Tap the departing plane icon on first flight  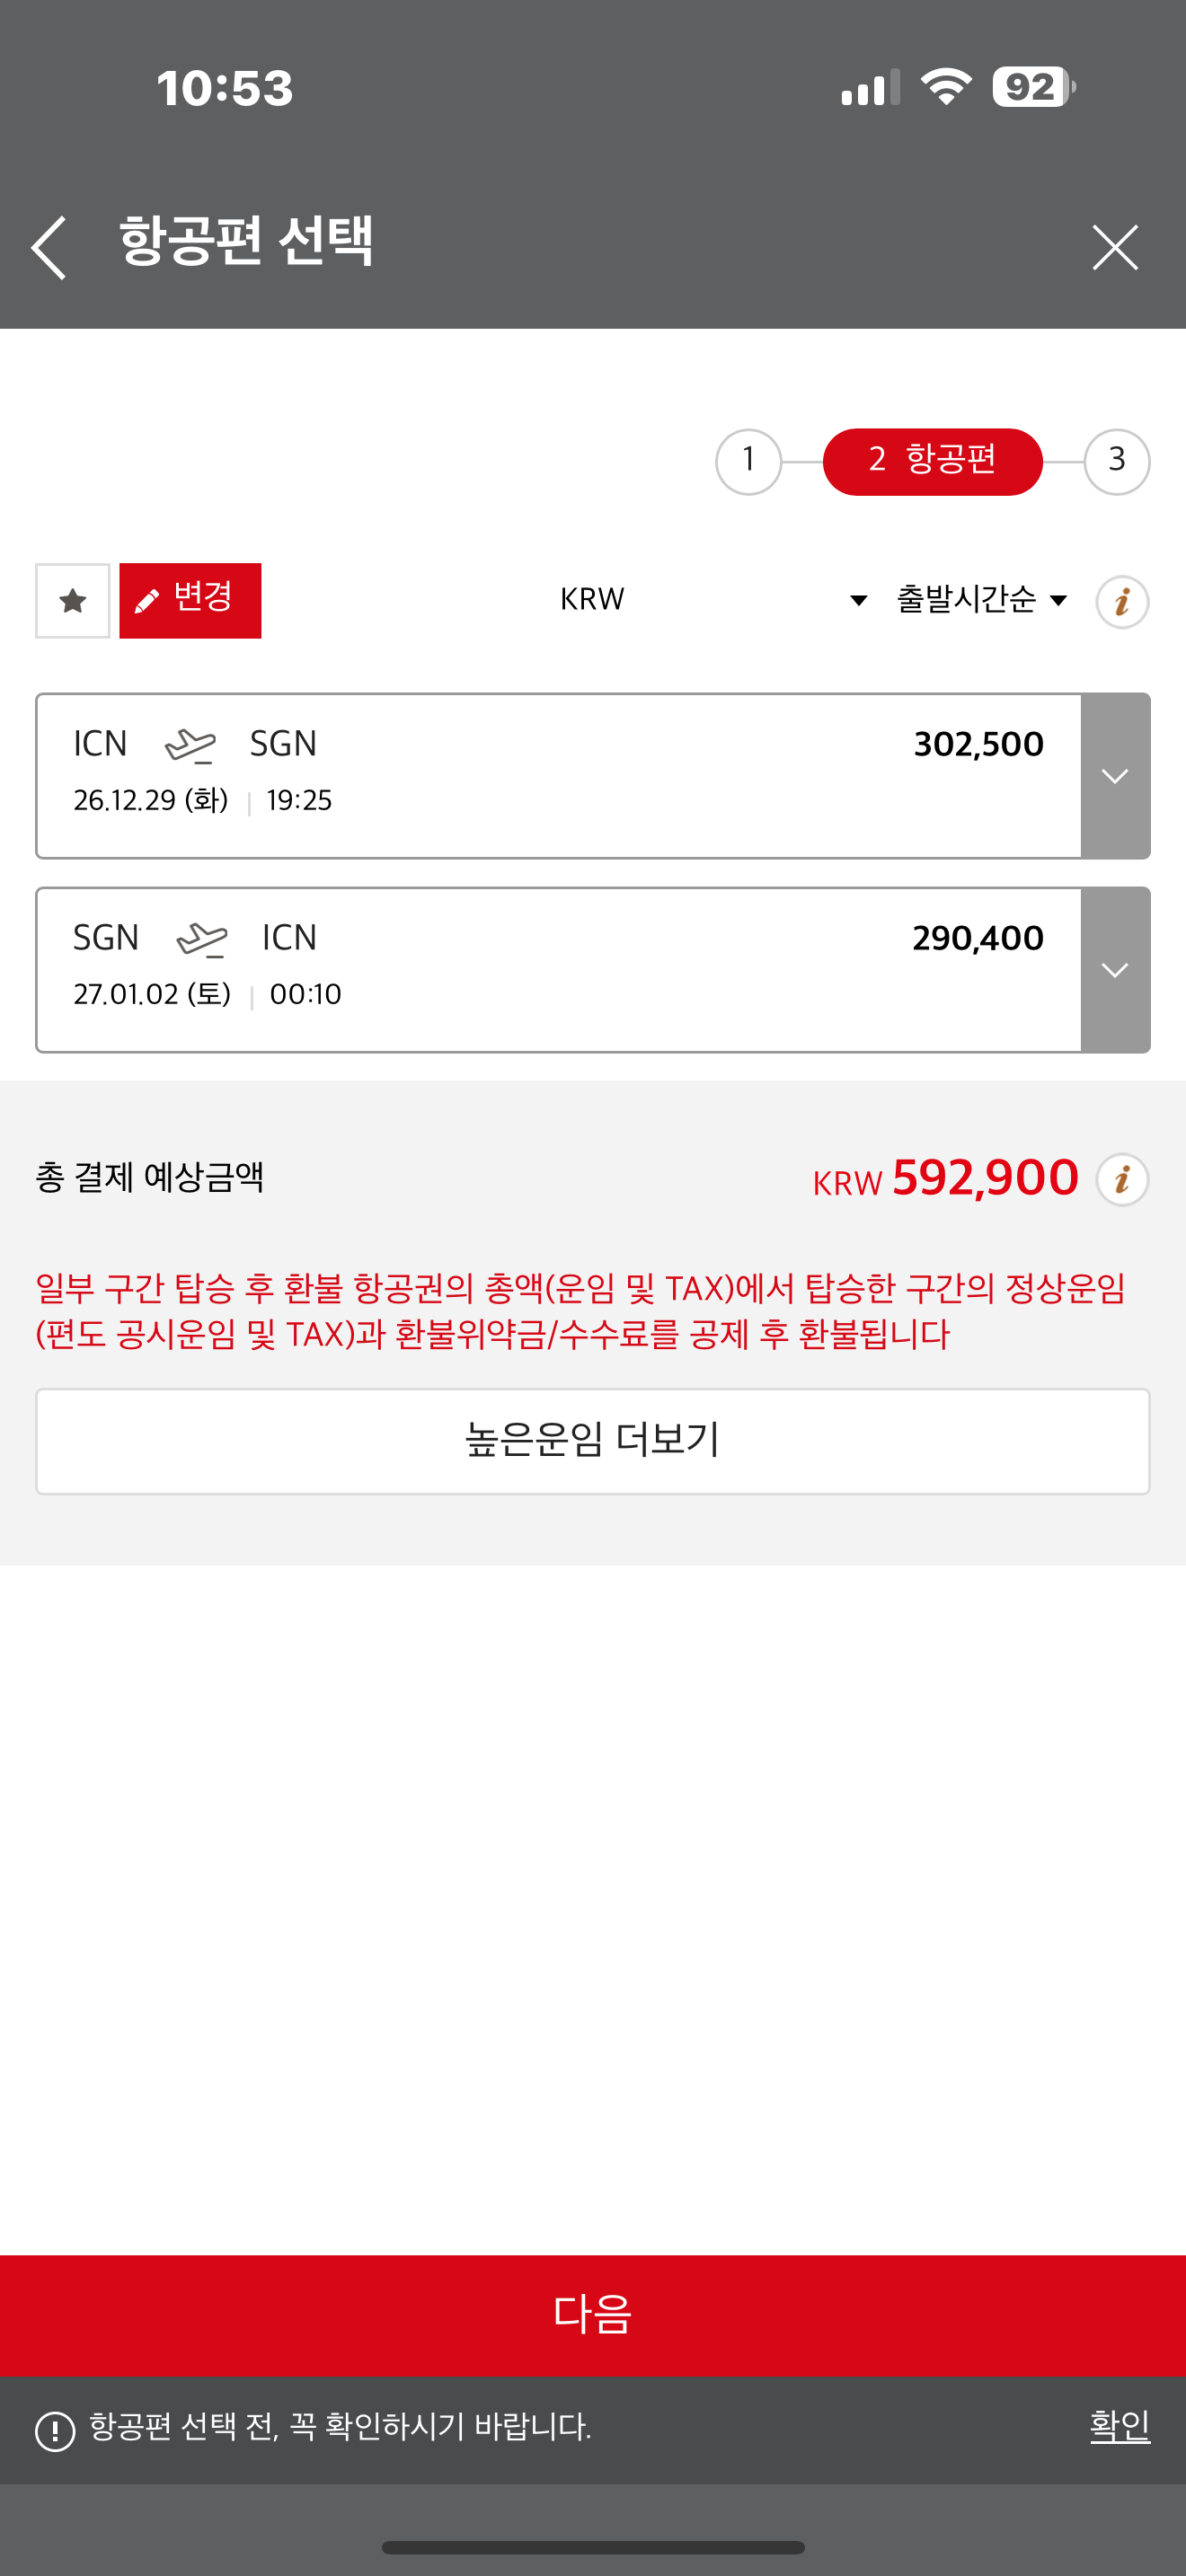pos(190,745)
